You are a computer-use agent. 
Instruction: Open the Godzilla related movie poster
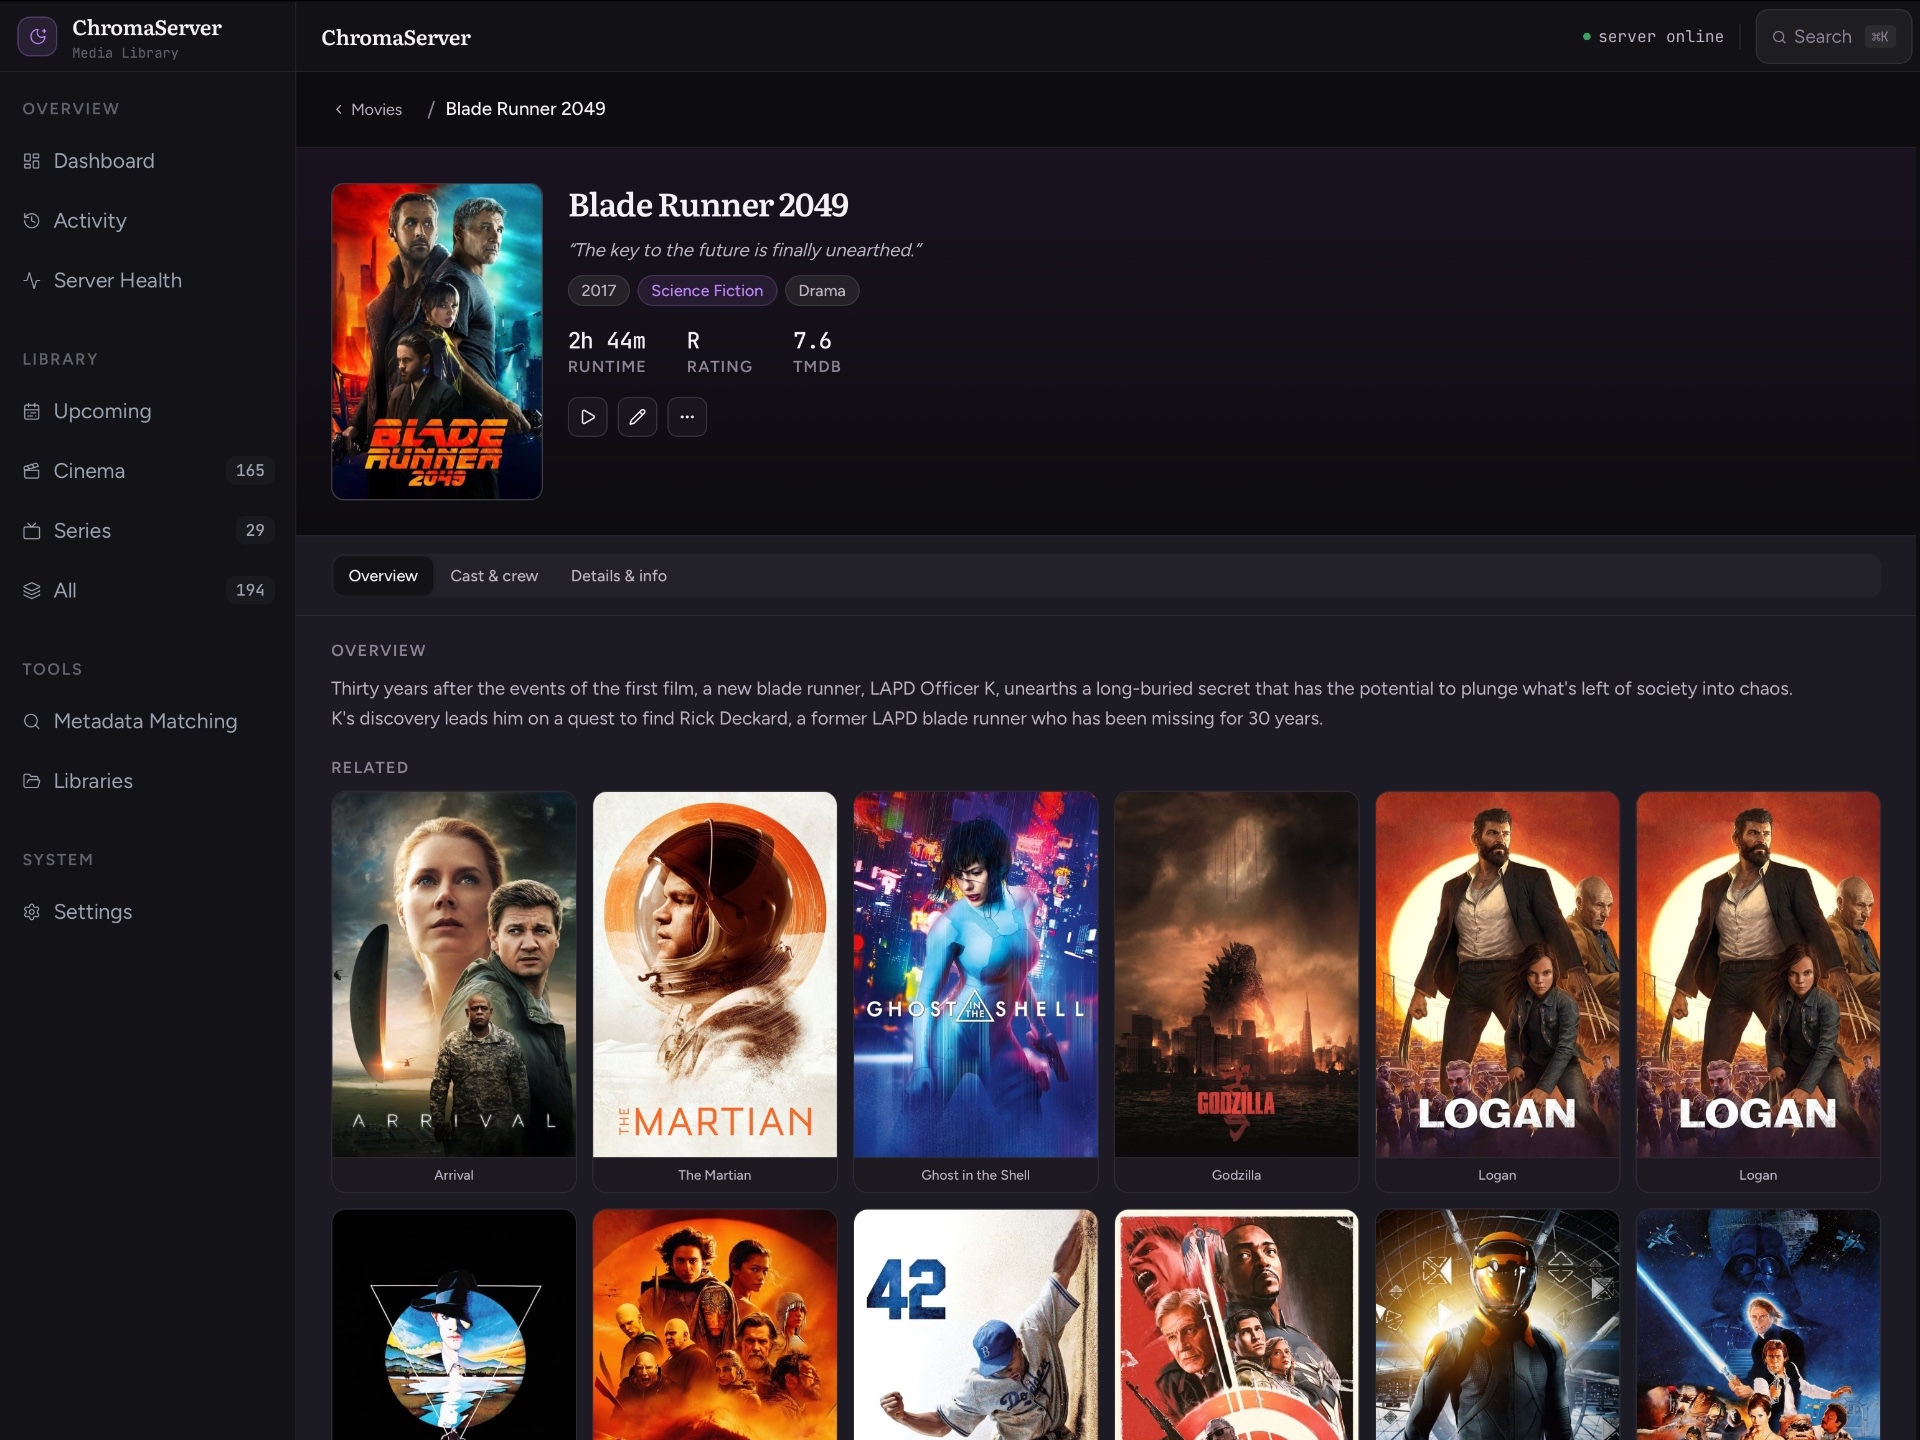(x=1237, y=975)
